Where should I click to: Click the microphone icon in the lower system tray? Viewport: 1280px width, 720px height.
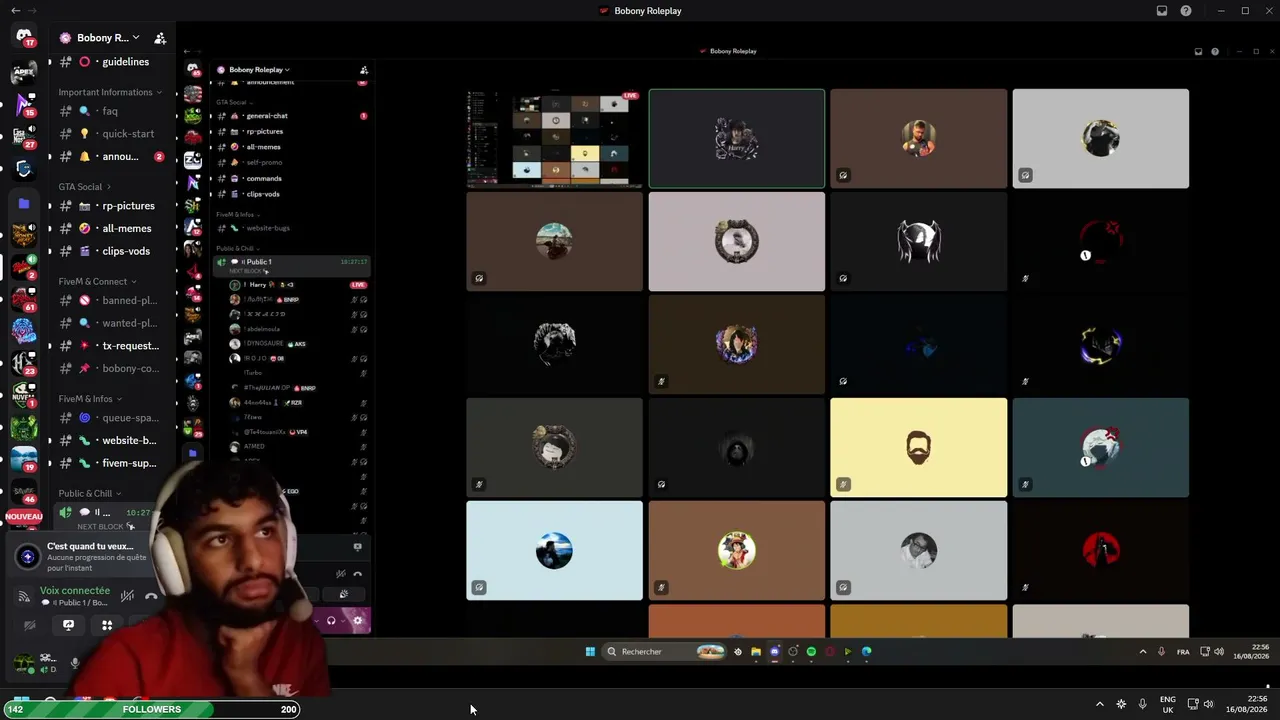tap(1142, 704)
